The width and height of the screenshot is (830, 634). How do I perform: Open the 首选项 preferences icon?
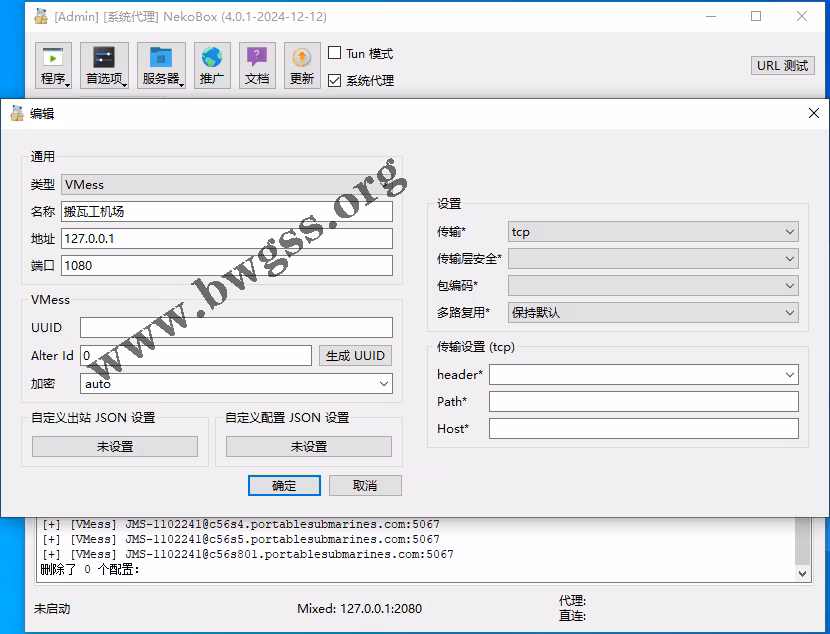pyautogui.click(x=105, y=65)
